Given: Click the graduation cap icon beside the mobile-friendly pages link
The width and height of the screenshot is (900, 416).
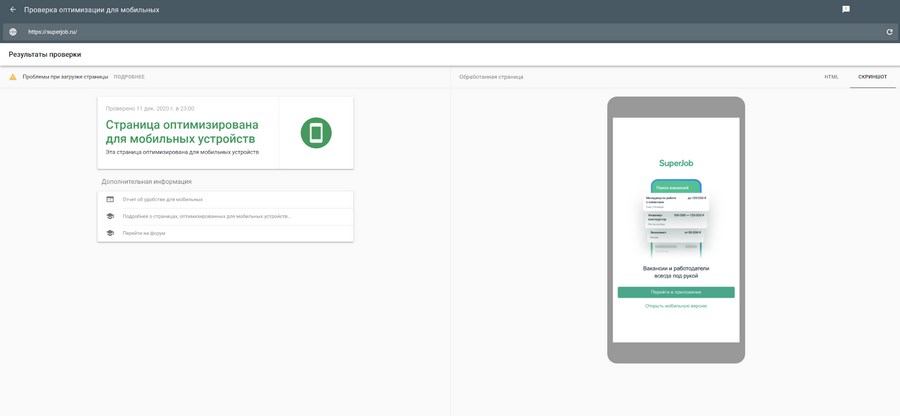Looking at the screenshot, I should click(x=110, y=216).
